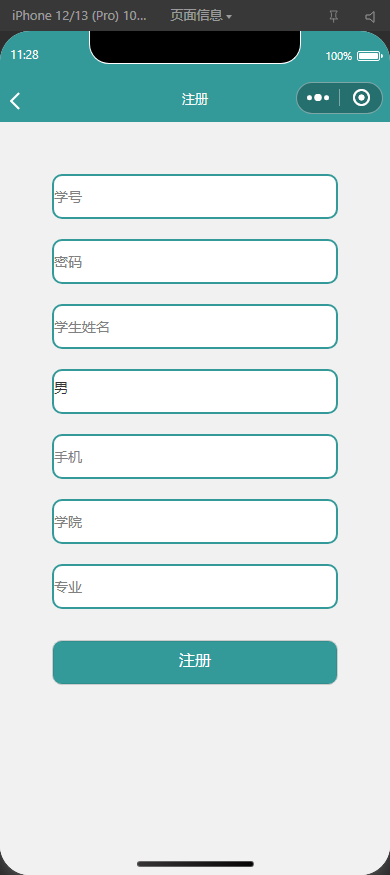Focus the 手机 input field
This screenshot has height=875, width=390.
pos(195,456)
